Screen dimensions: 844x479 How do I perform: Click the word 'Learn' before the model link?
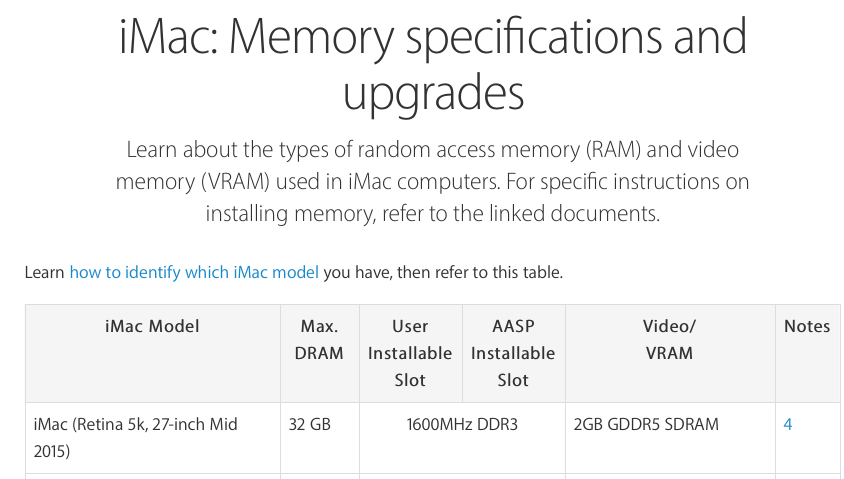pyautogui.click(x=45, y=272)
